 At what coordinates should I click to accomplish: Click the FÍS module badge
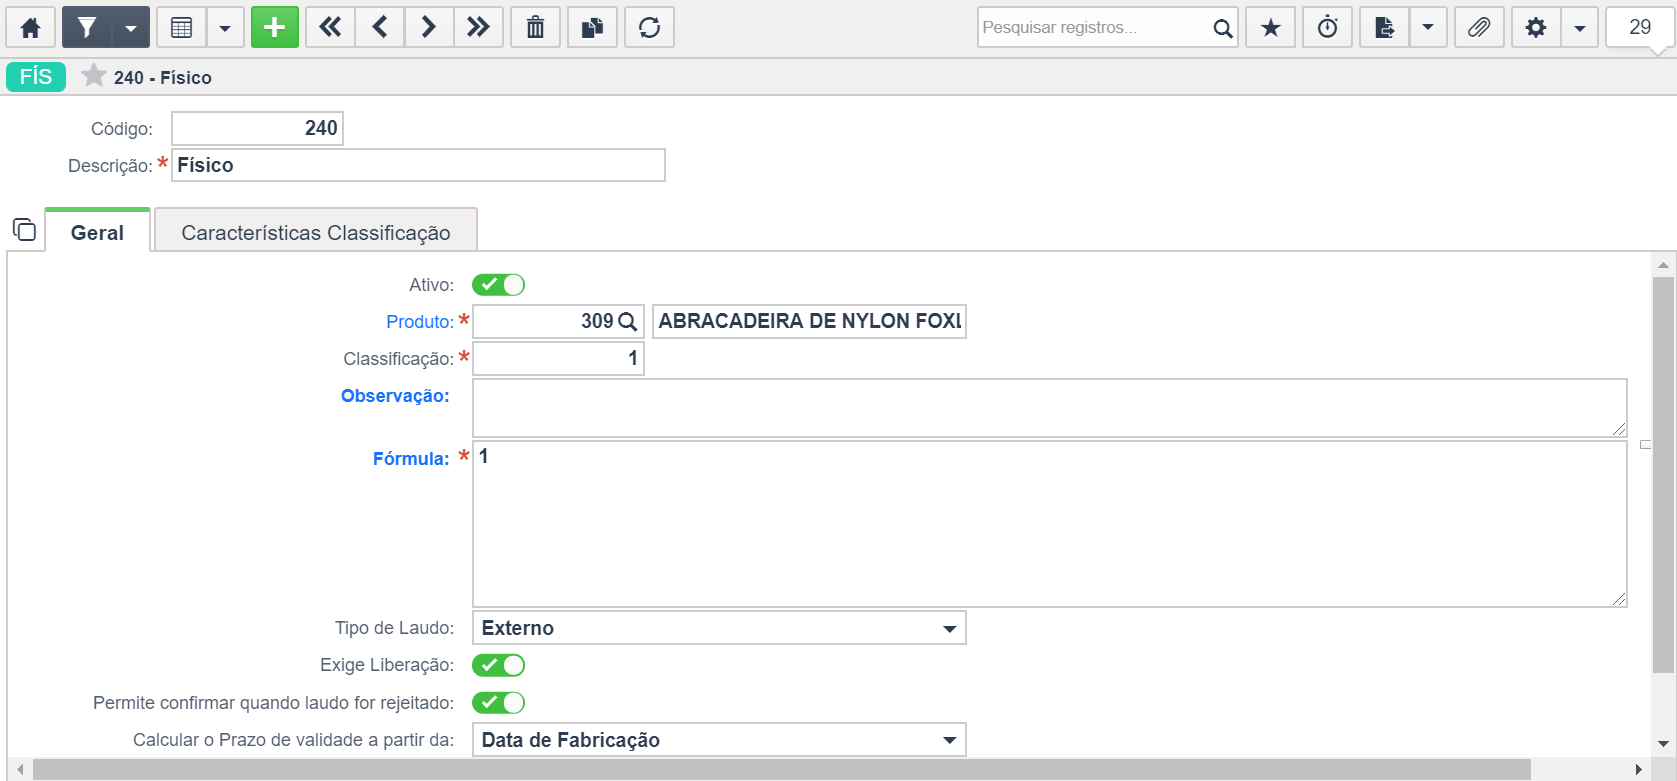[x=36, y=77]
